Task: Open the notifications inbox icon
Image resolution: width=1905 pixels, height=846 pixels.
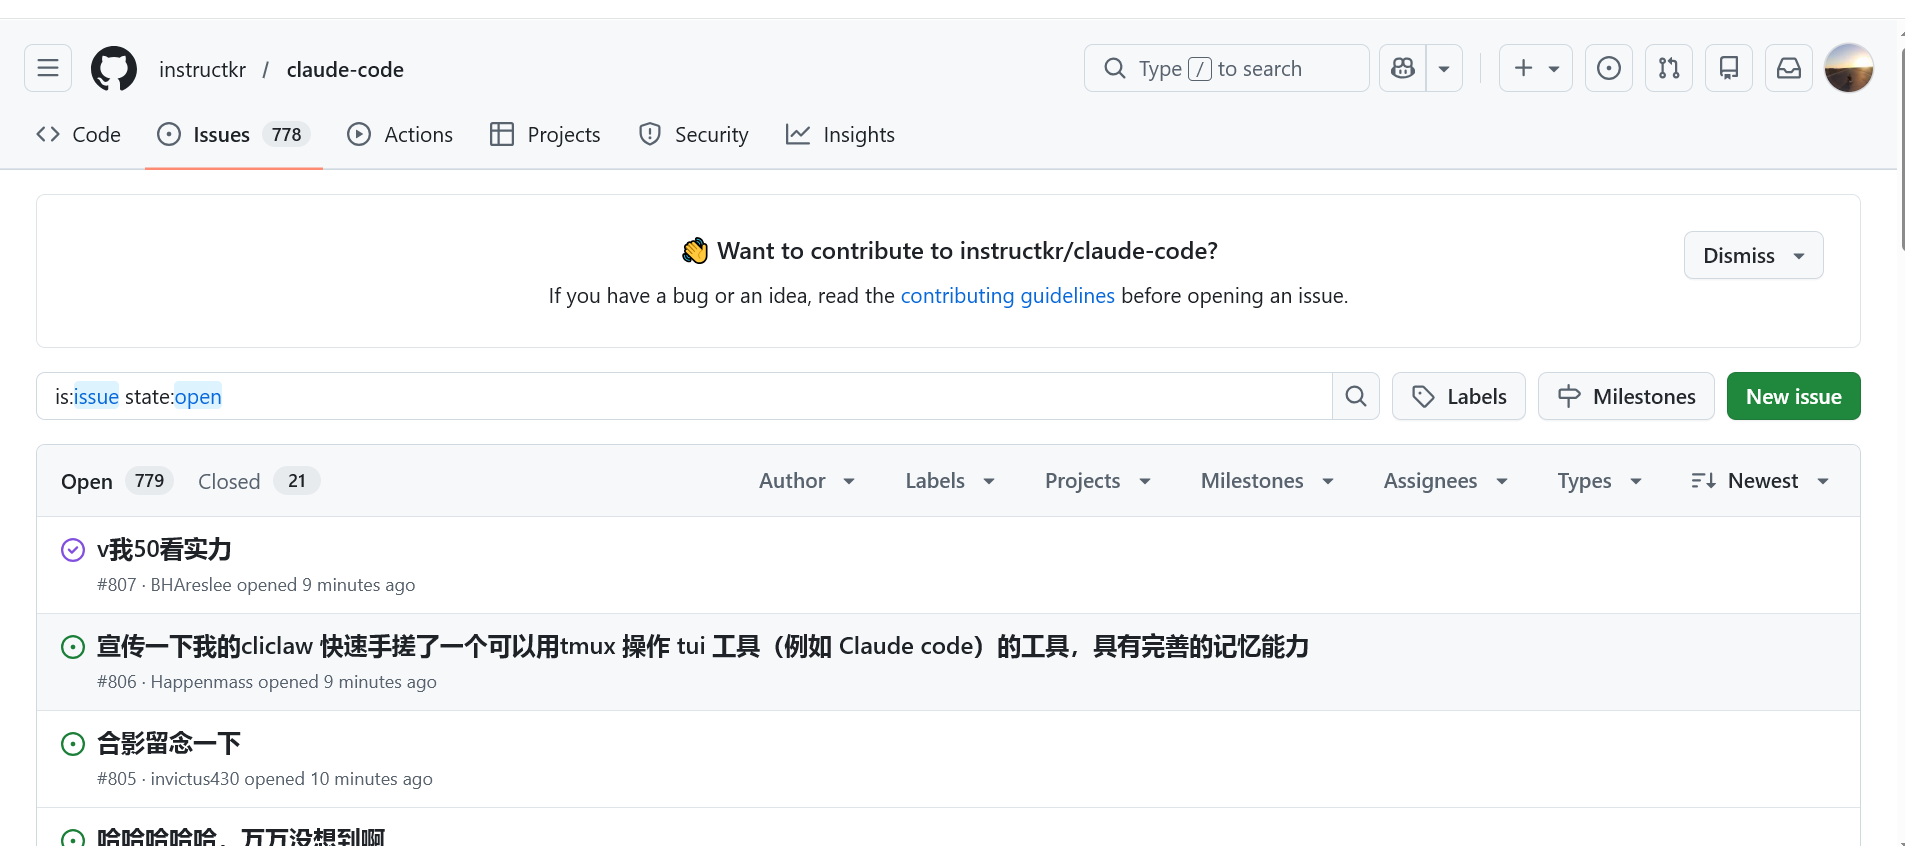Action: (1789, 68)
